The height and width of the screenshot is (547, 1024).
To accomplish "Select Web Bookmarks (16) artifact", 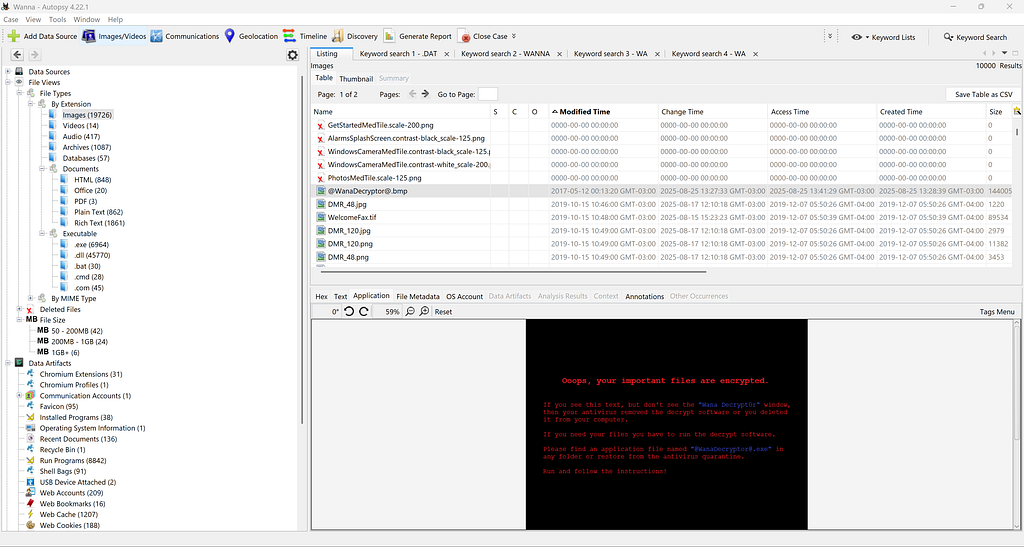I will (72, 503).
